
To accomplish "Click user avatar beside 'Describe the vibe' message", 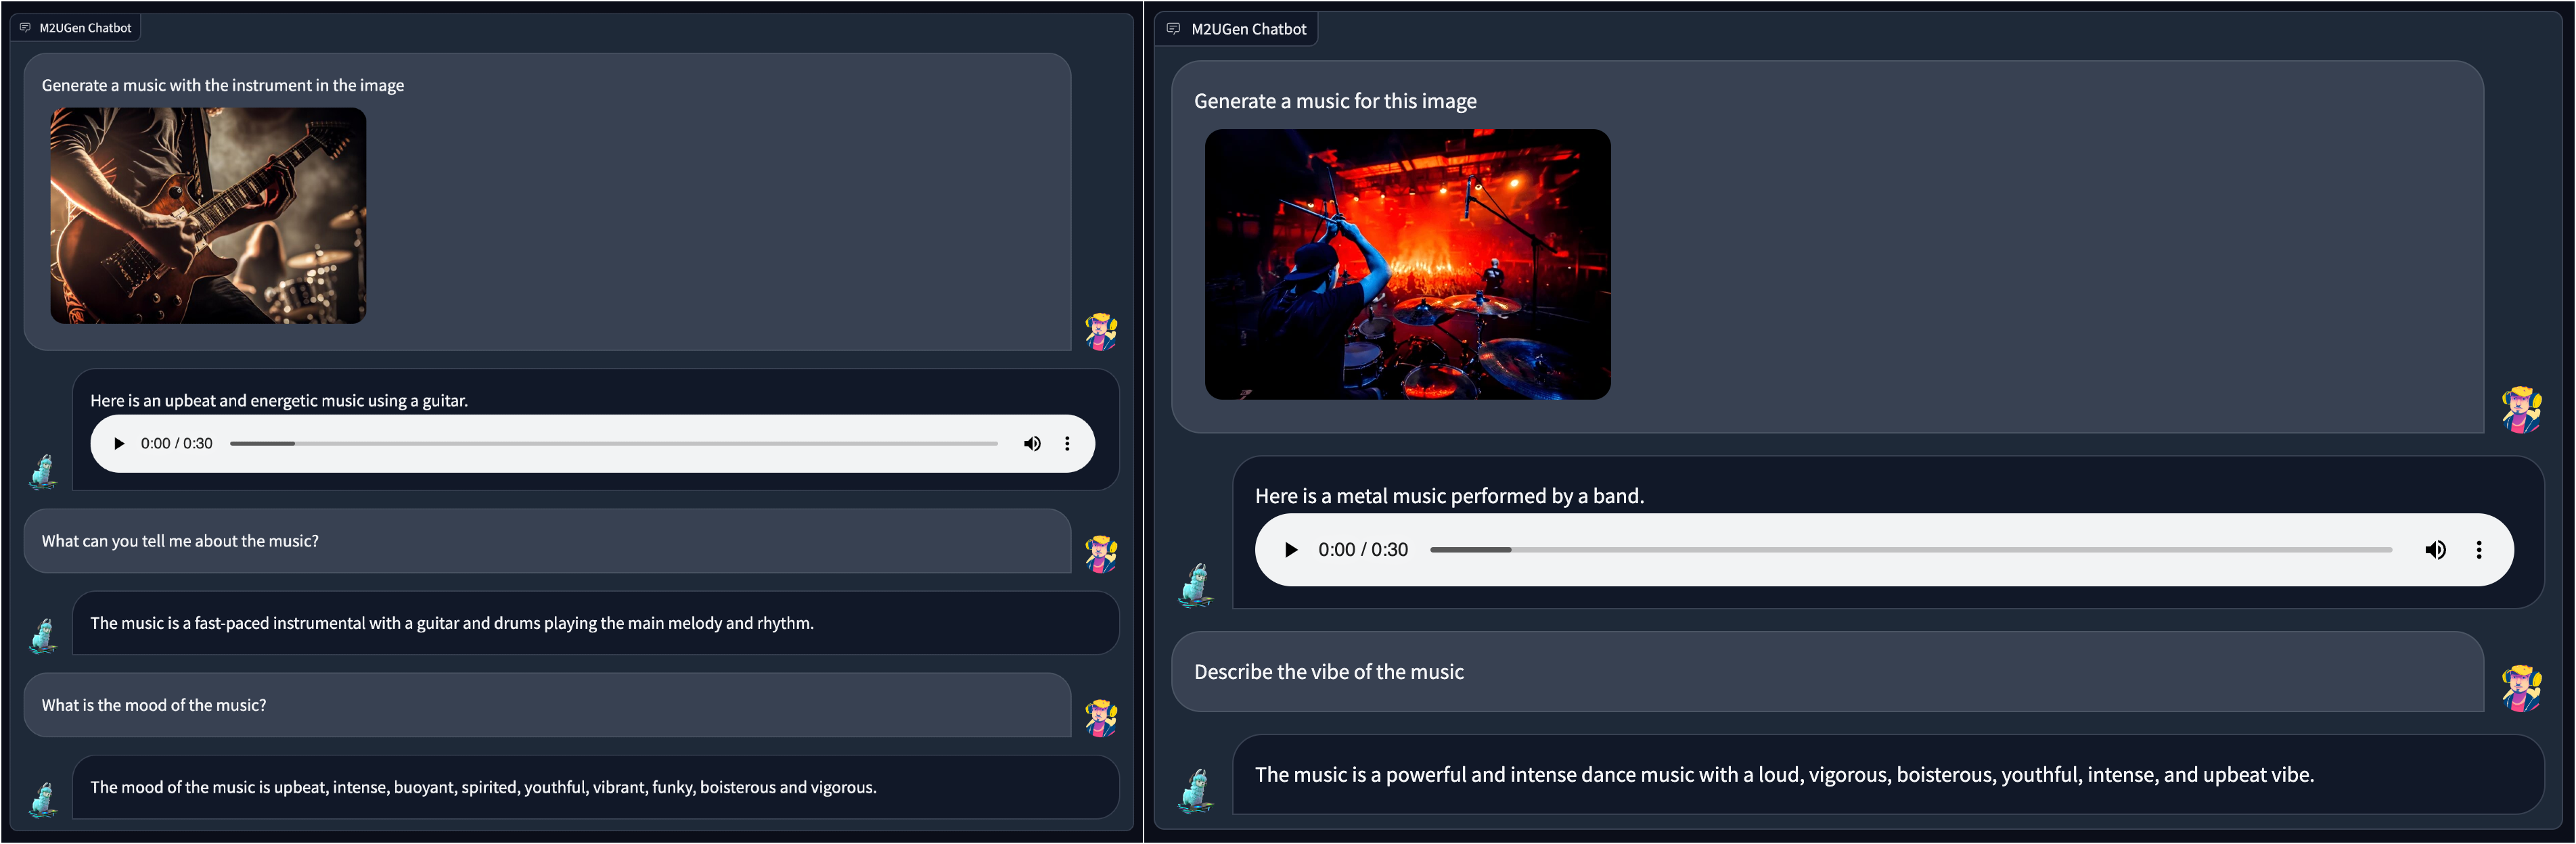I will [x=2521, y=688].
